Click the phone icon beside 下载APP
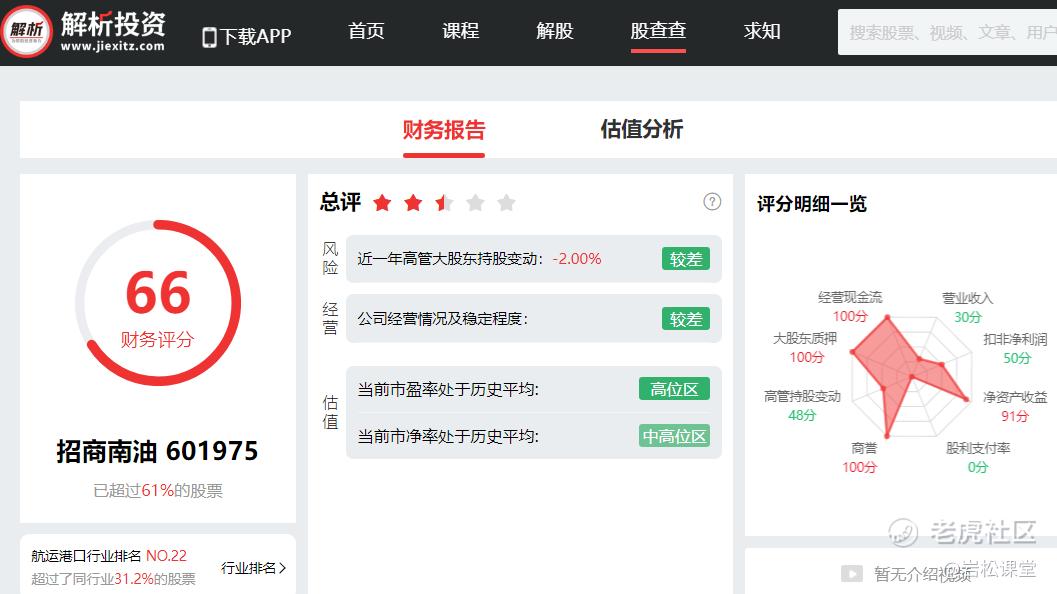The width and height of the screenshot is (1057, 594). point(210,37)
